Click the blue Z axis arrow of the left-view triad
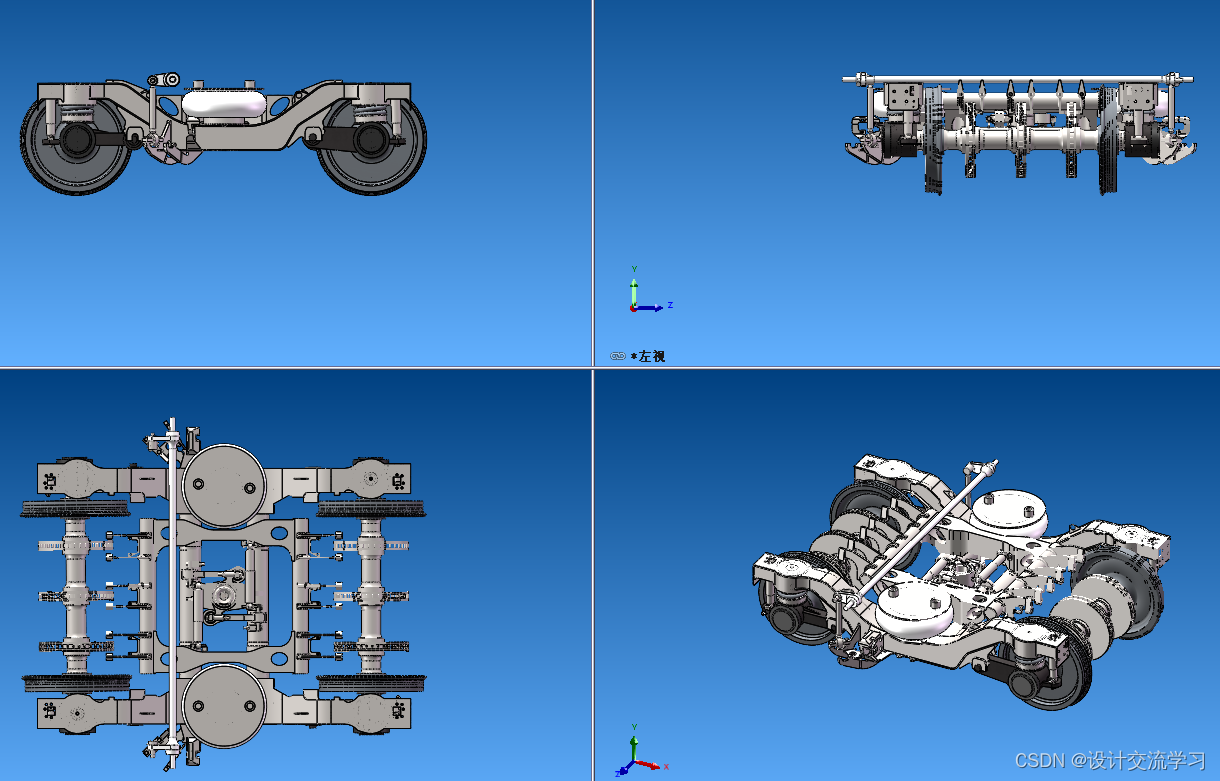Viewport: 1220px width, 781px height. (650, 307)
